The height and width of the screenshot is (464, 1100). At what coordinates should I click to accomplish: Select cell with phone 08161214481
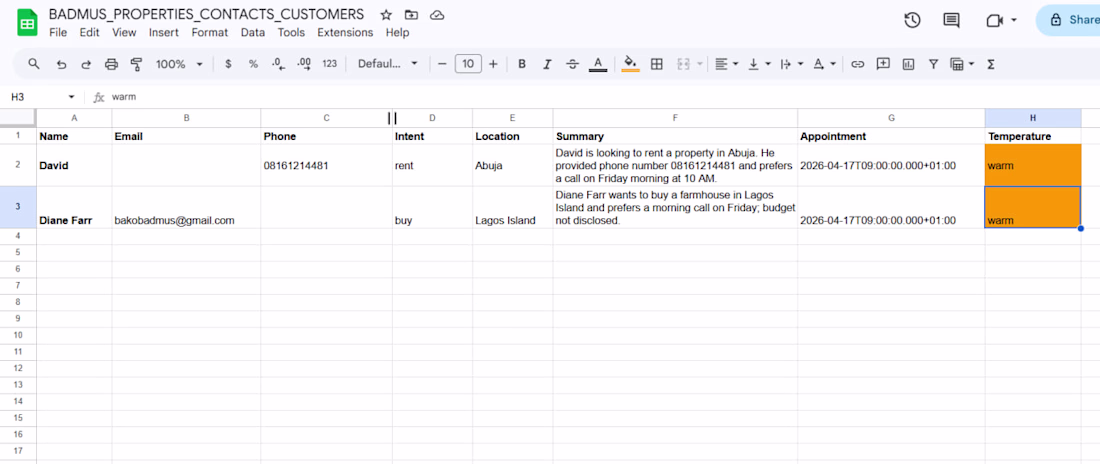[326, 166]
